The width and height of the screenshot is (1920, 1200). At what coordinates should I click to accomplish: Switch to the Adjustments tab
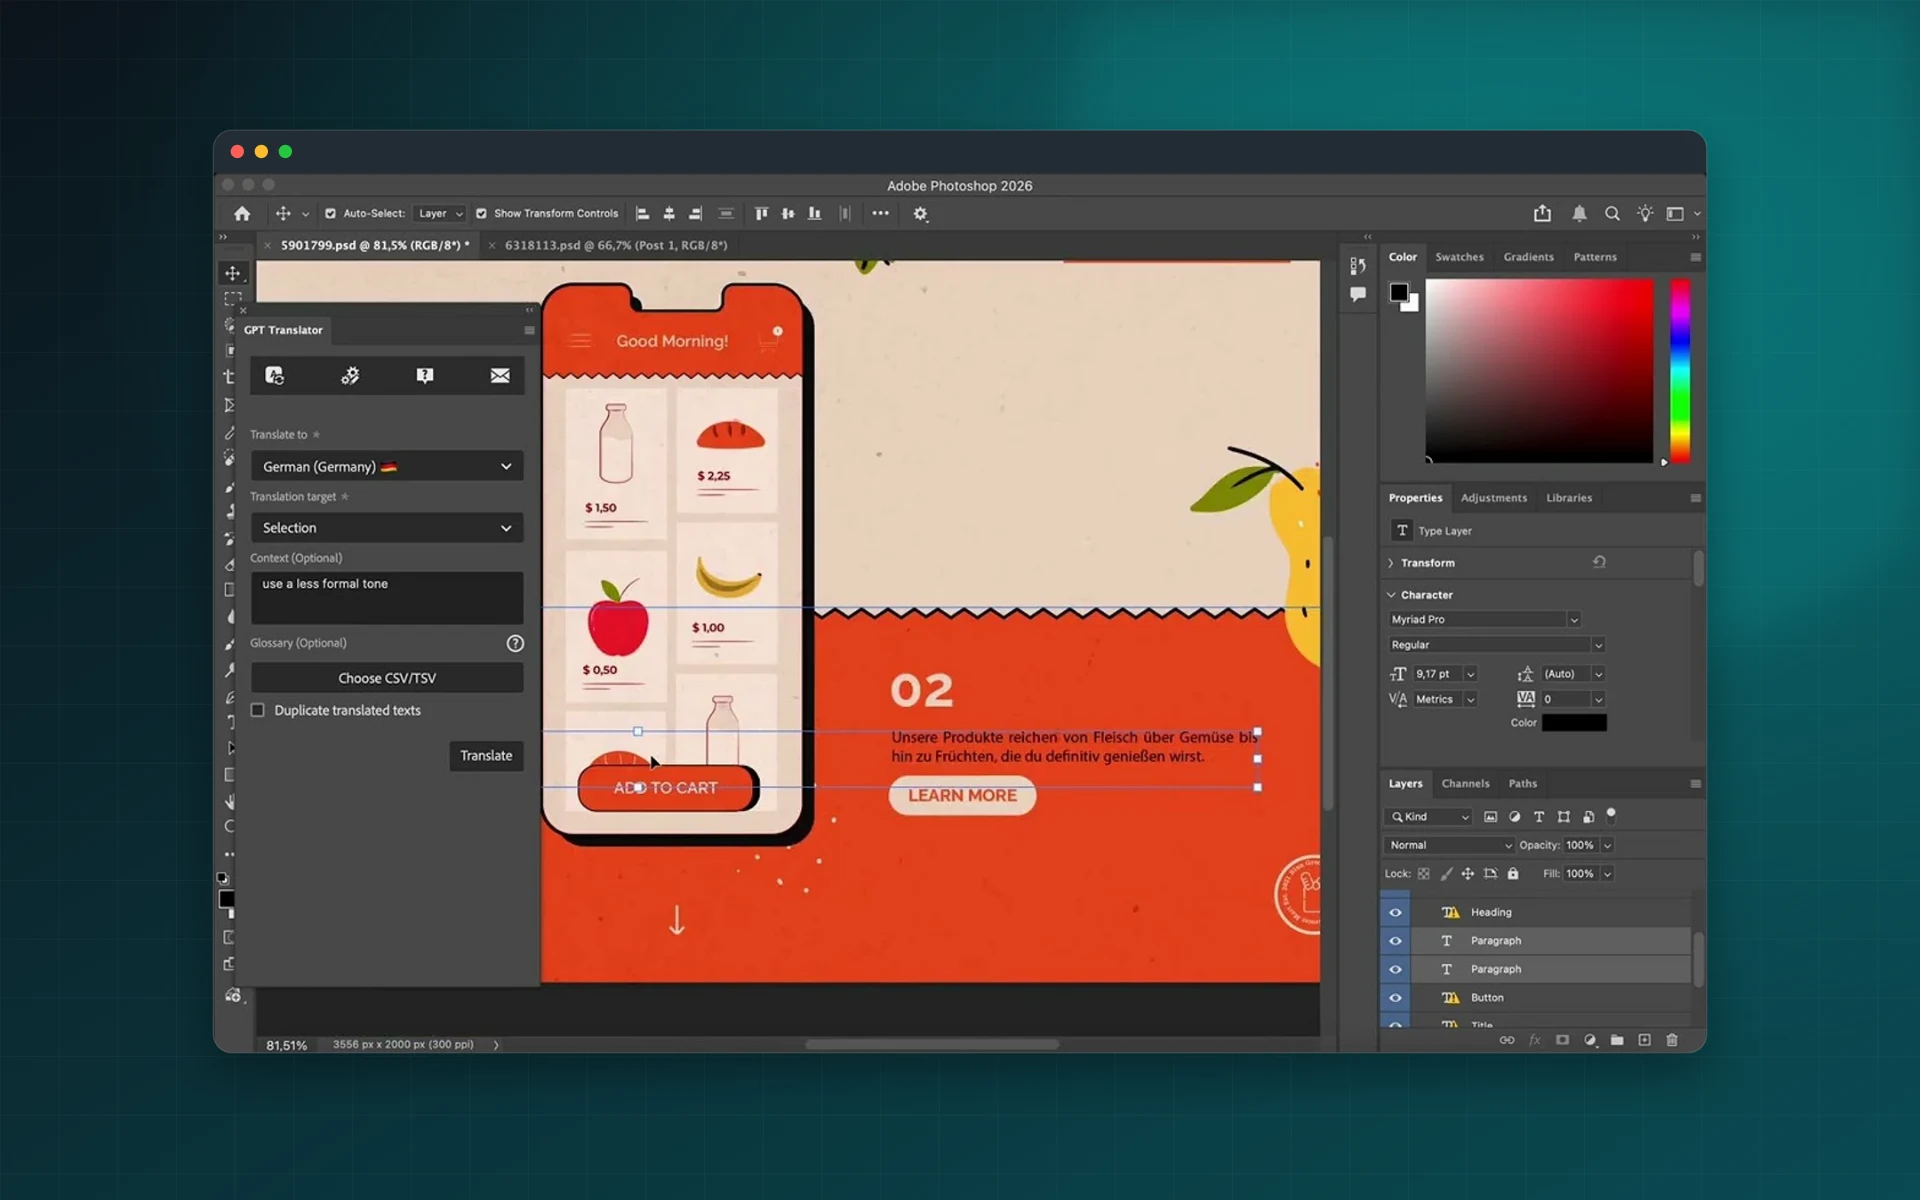[1493, 498]
